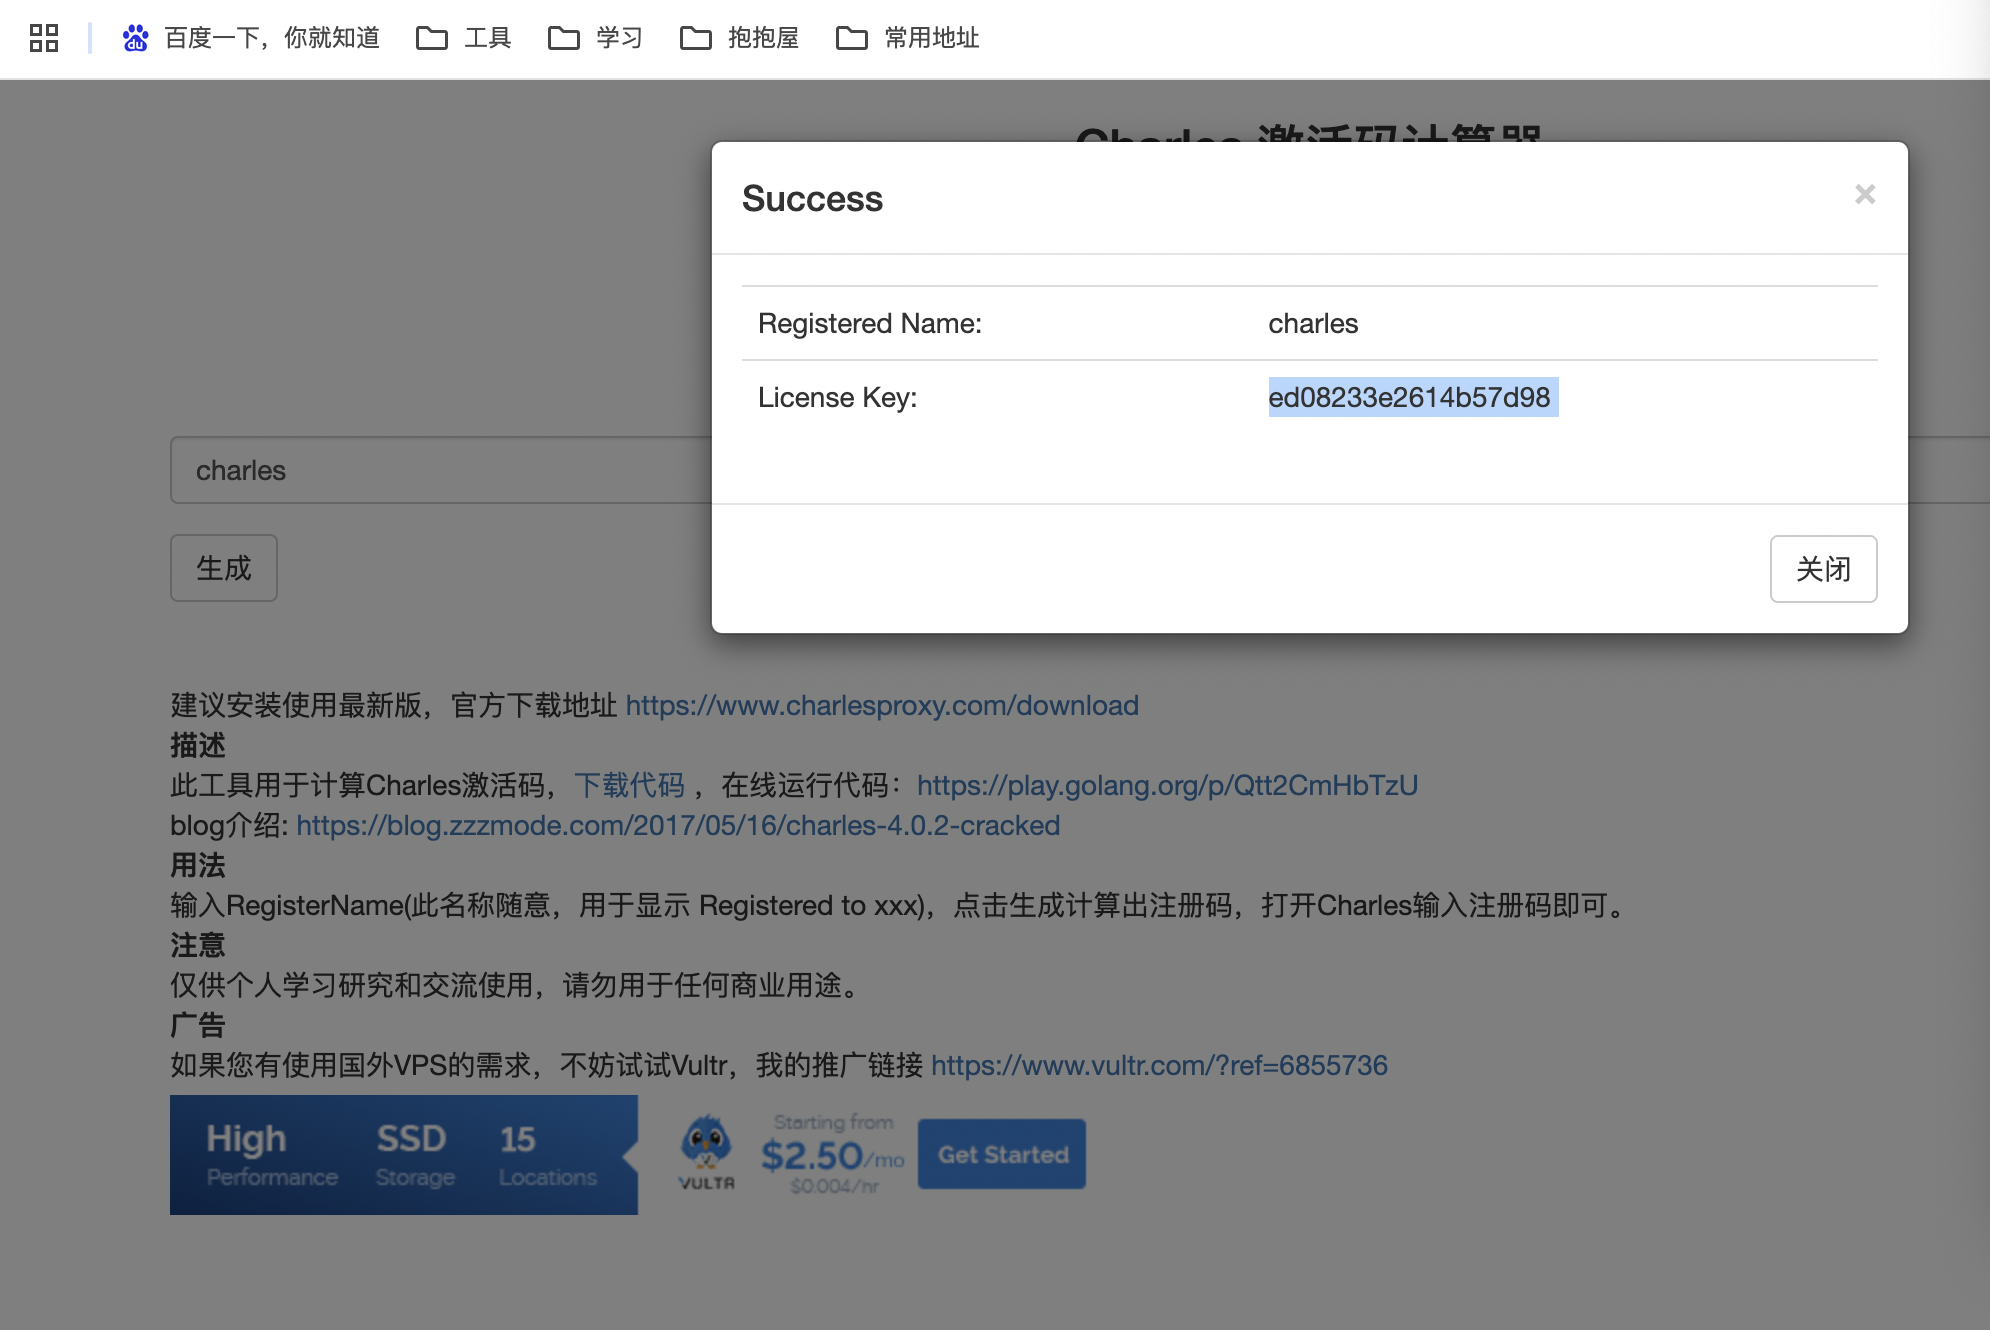Expand the 抱抱屋 bookmark folder
The image size is (1990, 1330).
tap(740, 38)
